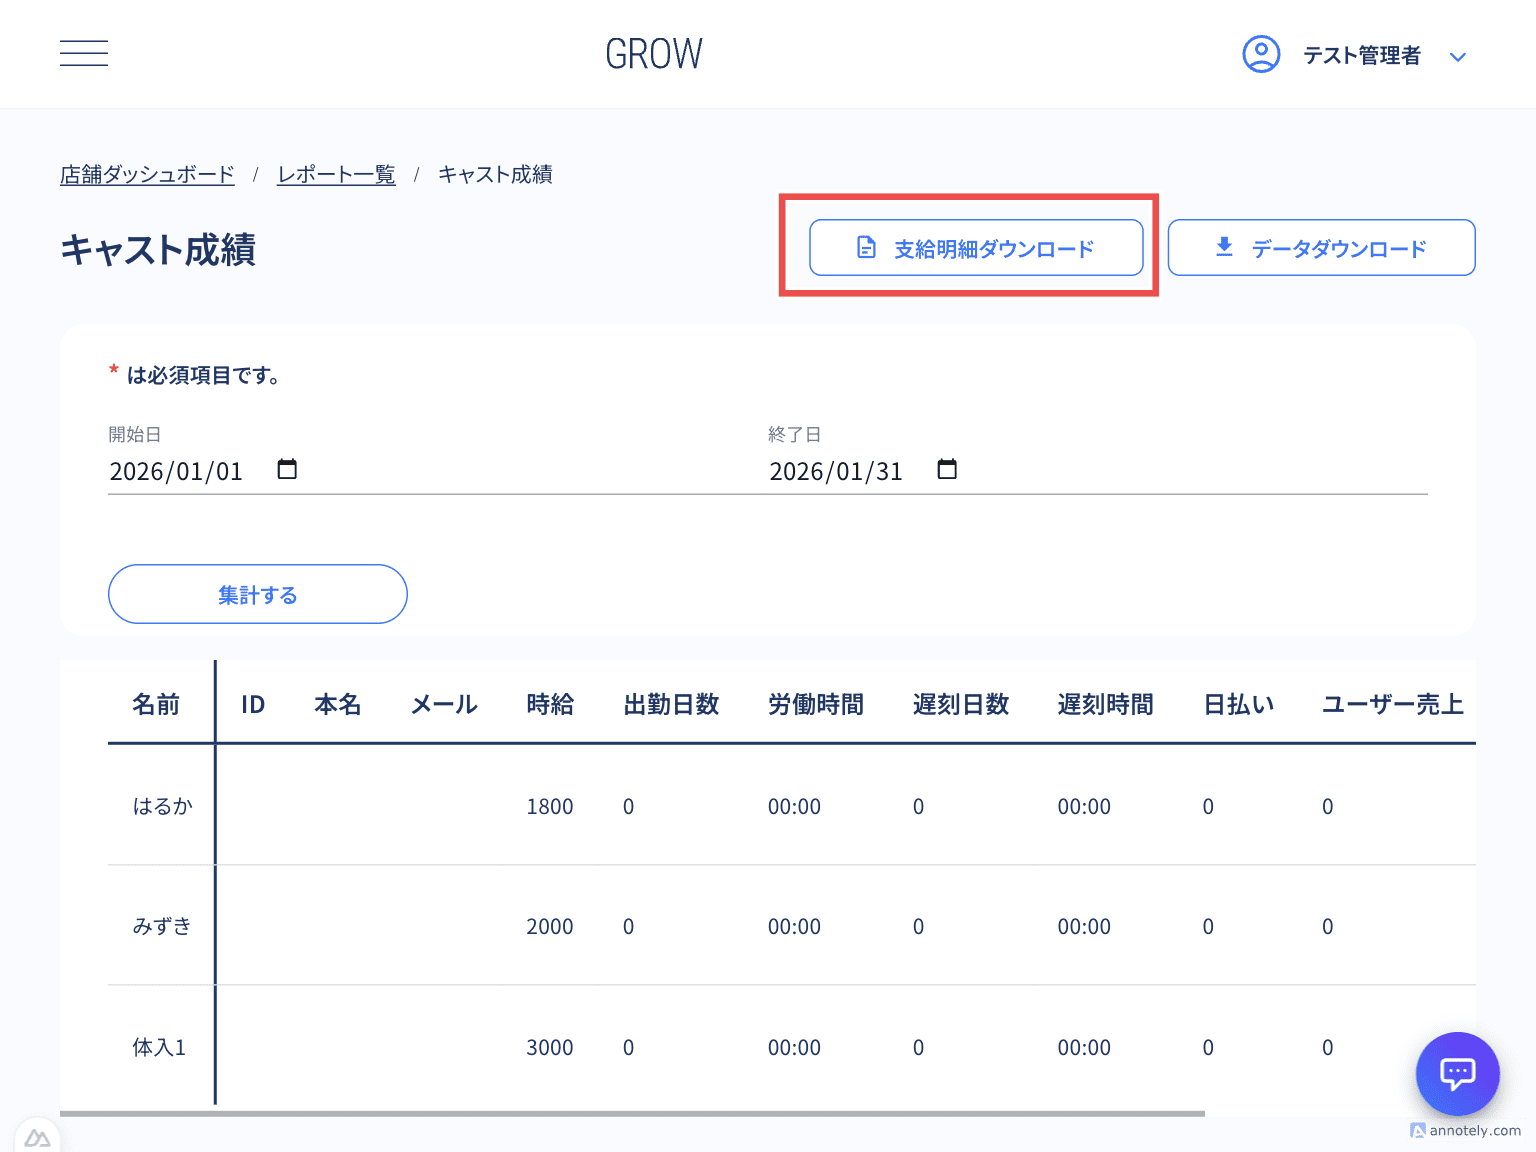The height and width of the screenshot is (1152, 1536).
Task: Click the テスト管理者 user name
Action: (x=1361, y=56)
